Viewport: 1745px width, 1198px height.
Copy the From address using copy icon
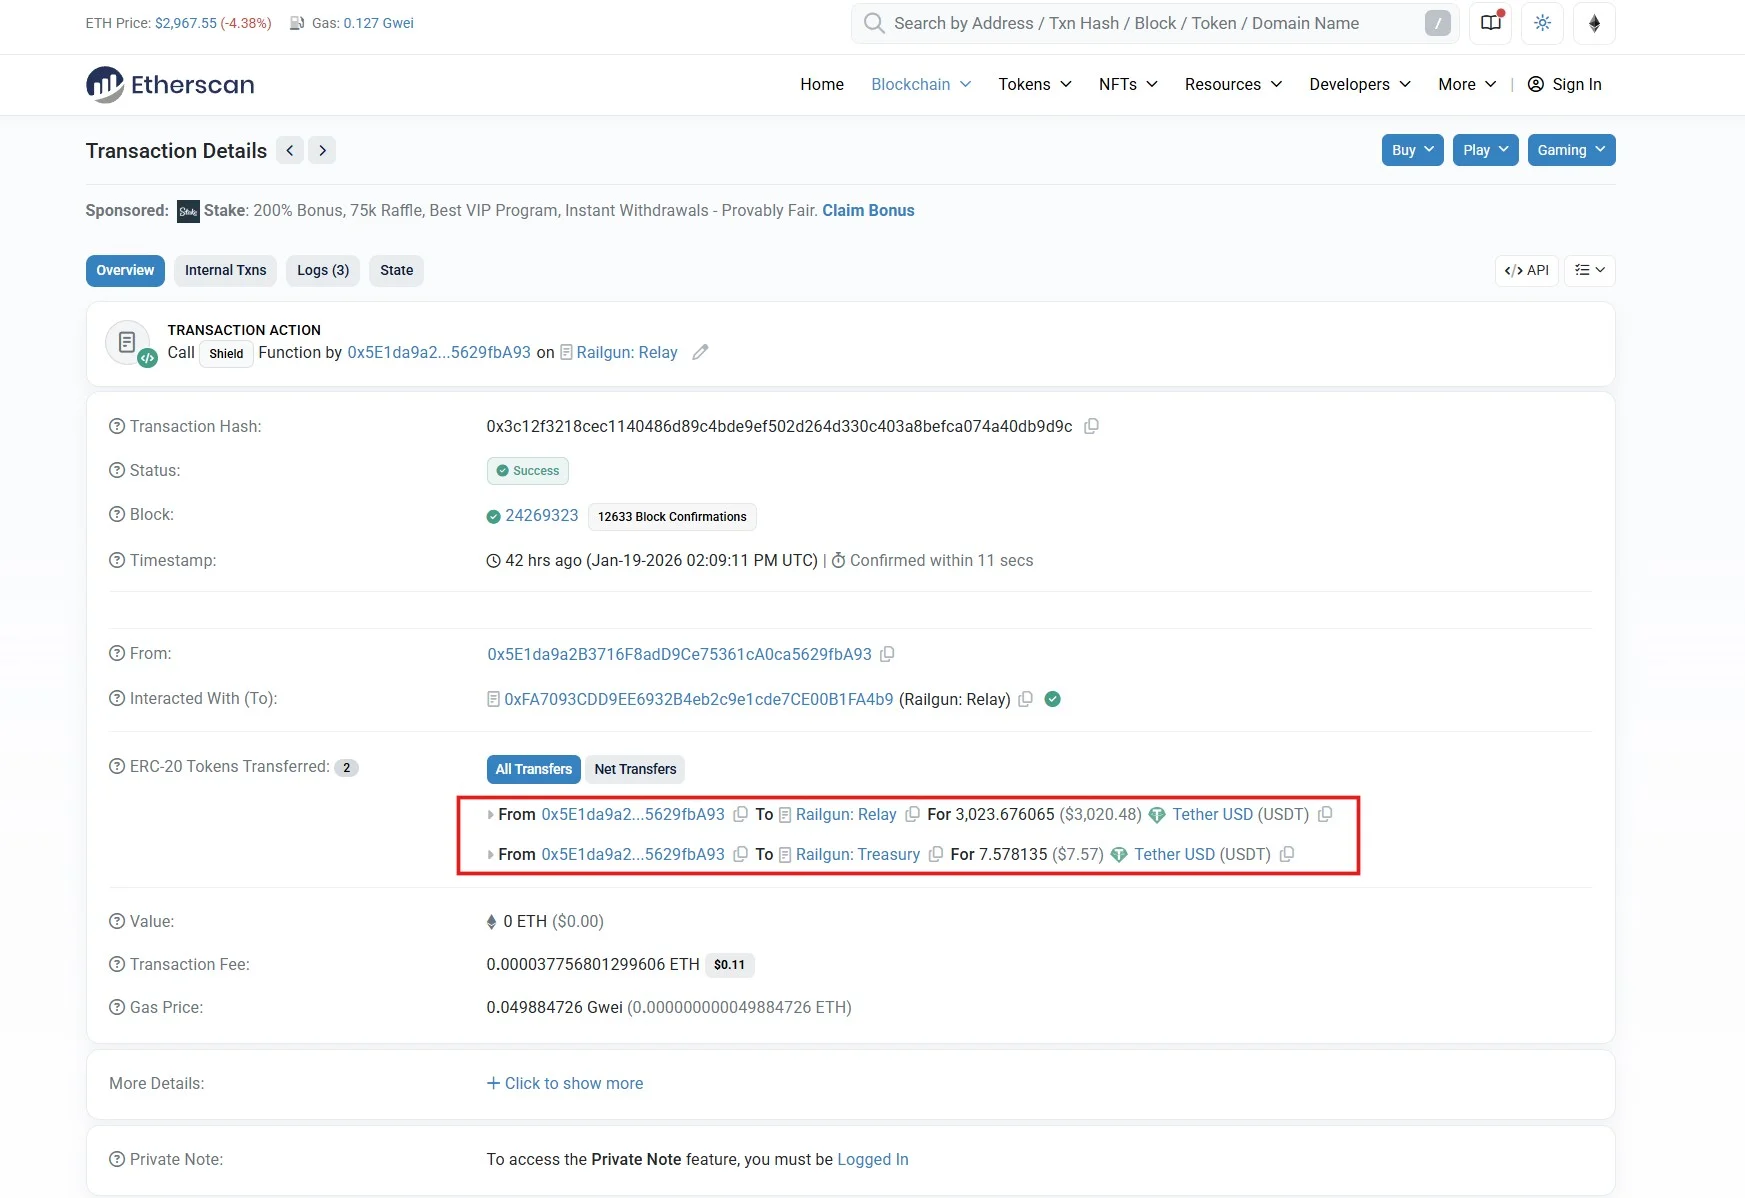pyautogui.click(x=888, y=654)
